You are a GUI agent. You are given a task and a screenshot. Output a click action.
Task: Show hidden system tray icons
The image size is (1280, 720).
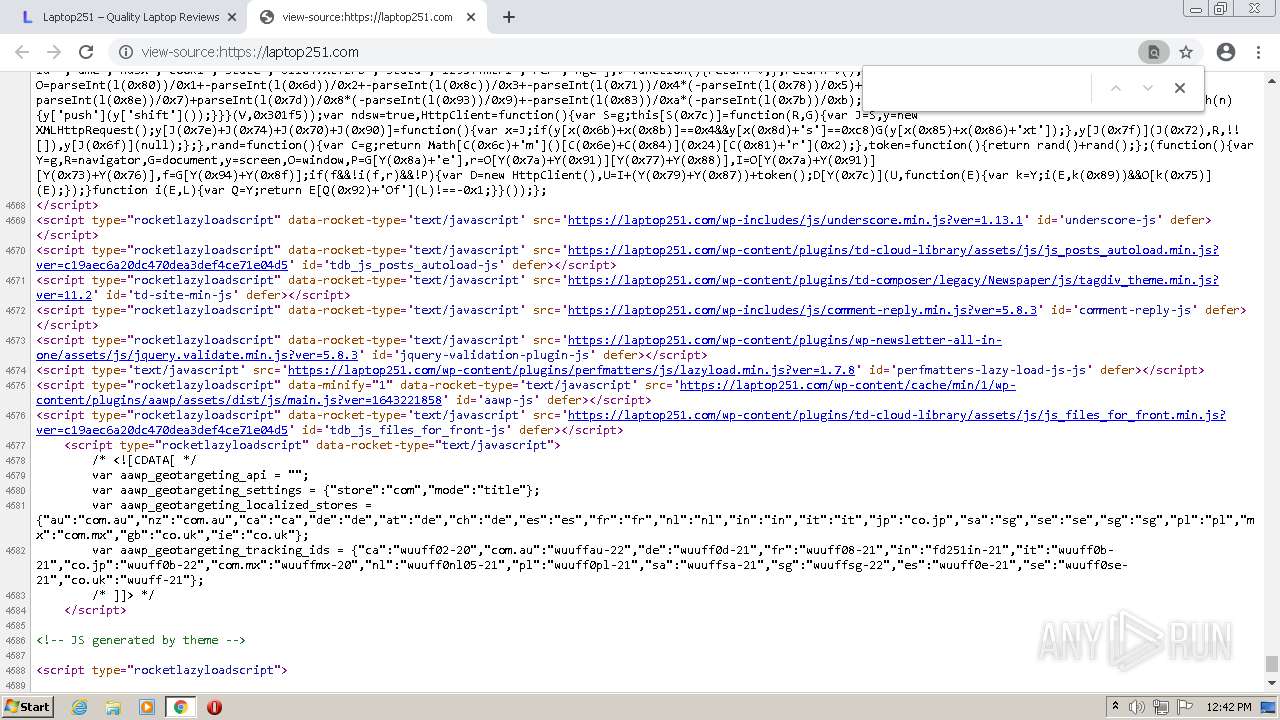1115,706
